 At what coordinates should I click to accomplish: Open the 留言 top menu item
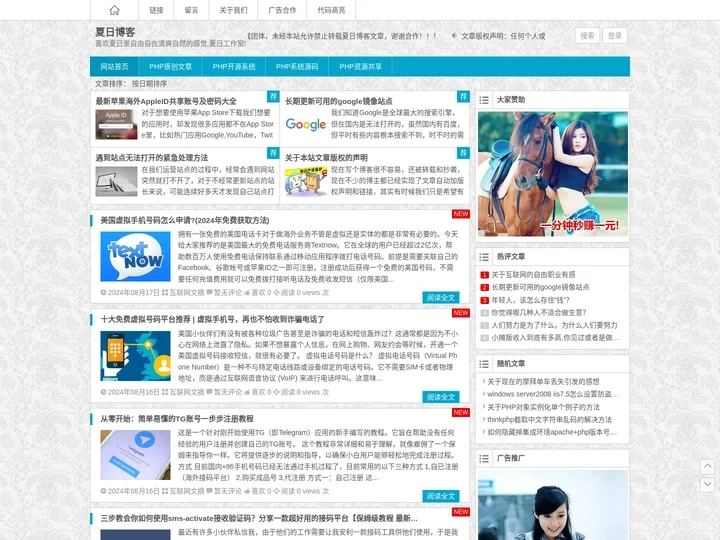pos(191,10)
